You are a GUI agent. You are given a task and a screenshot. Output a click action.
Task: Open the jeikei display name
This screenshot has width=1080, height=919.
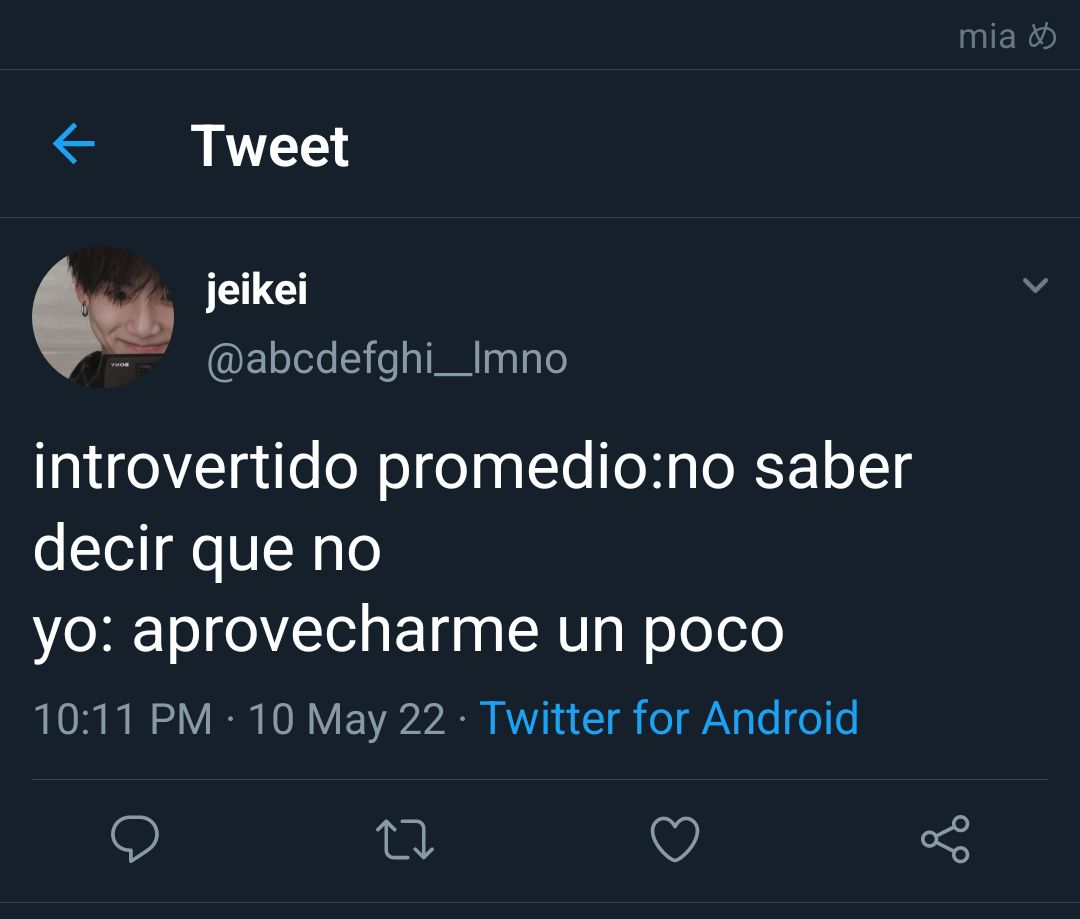[256, 289]
